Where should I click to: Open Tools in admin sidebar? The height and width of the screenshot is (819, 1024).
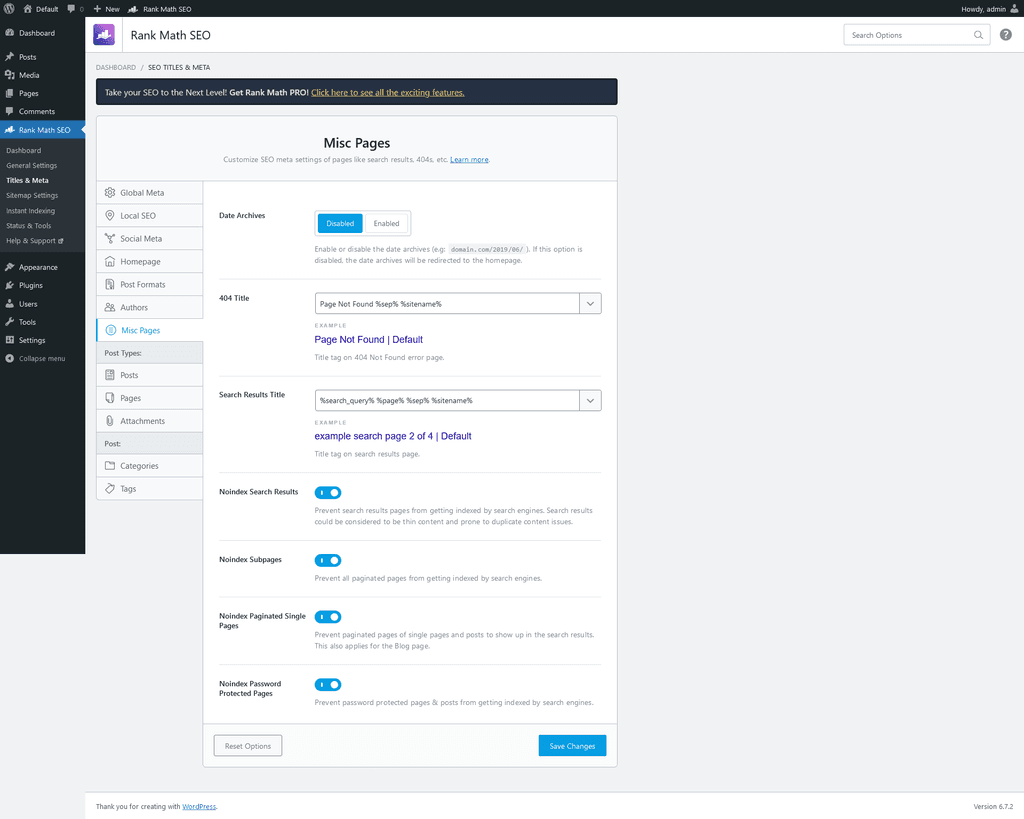click(42, 322)
